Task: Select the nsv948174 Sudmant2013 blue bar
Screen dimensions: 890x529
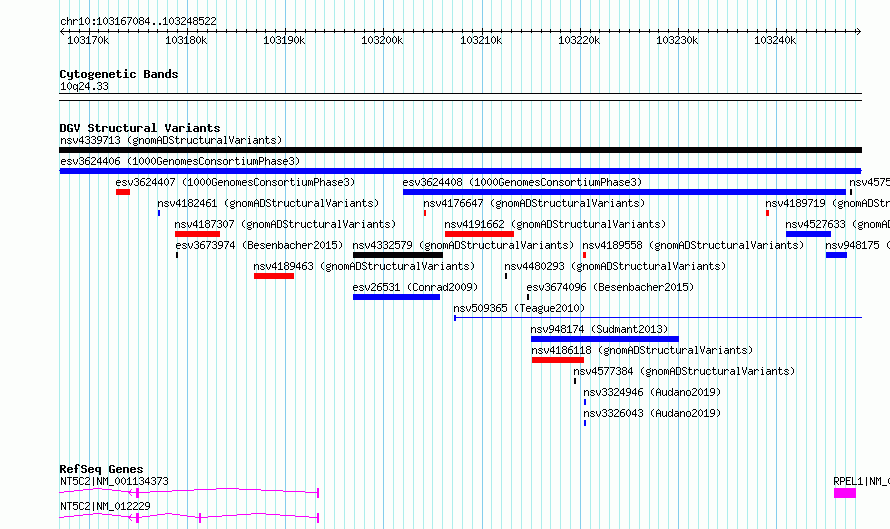Action: tap(605, 339)
